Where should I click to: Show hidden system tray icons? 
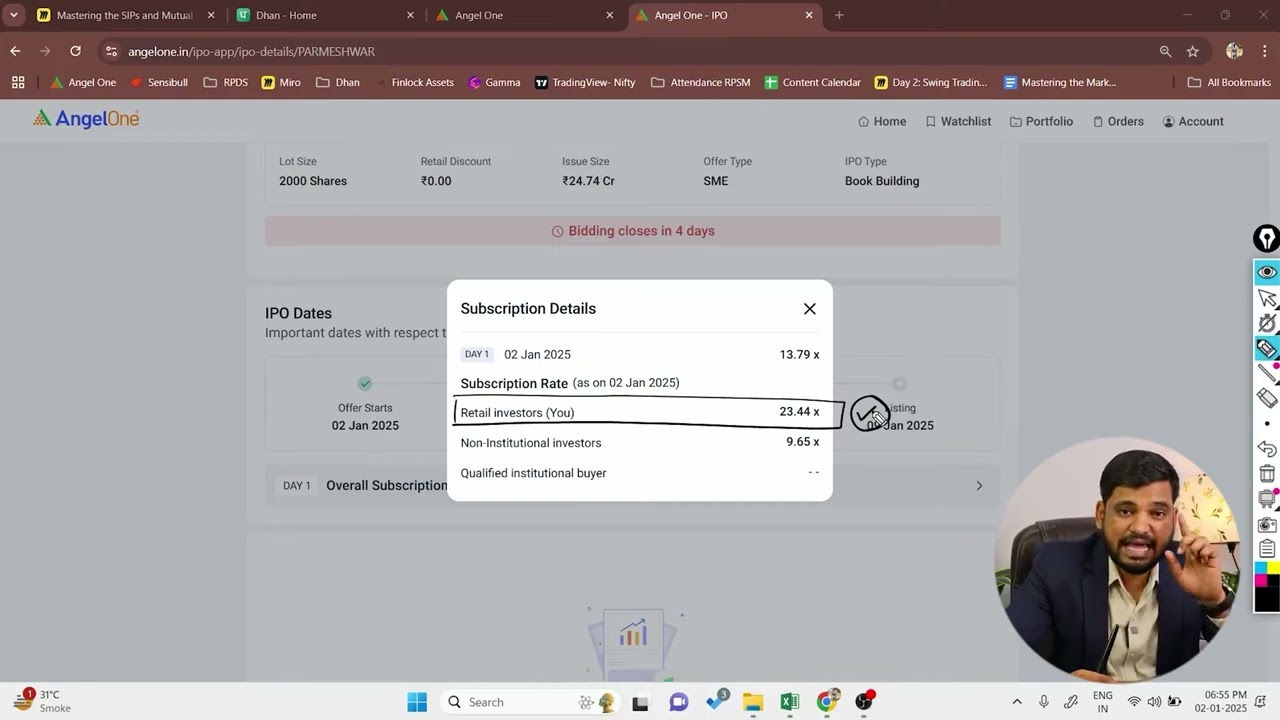[x=1017, y=702]
